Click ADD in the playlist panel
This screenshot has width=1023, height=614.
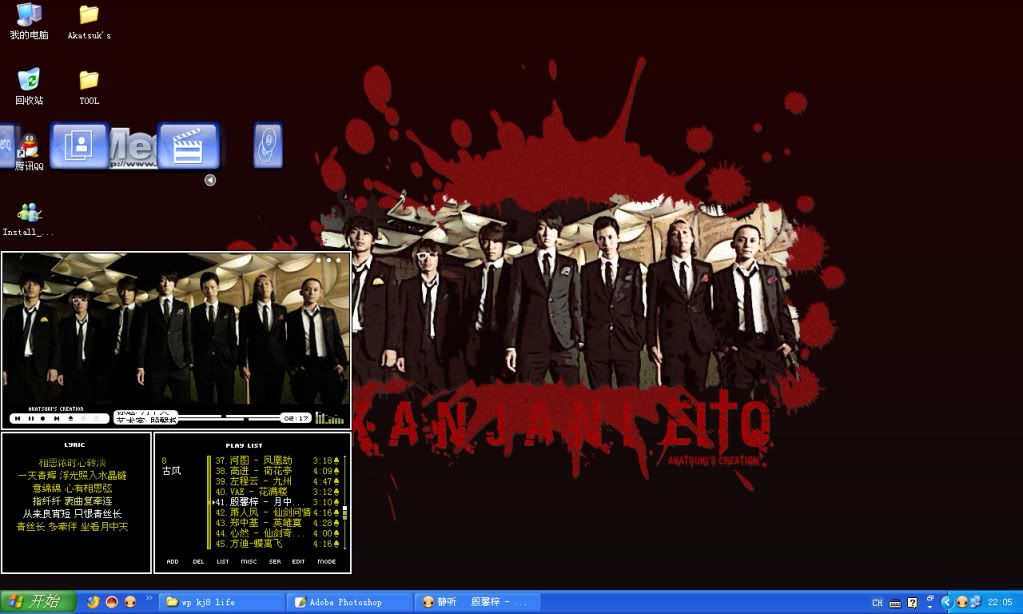172,561
